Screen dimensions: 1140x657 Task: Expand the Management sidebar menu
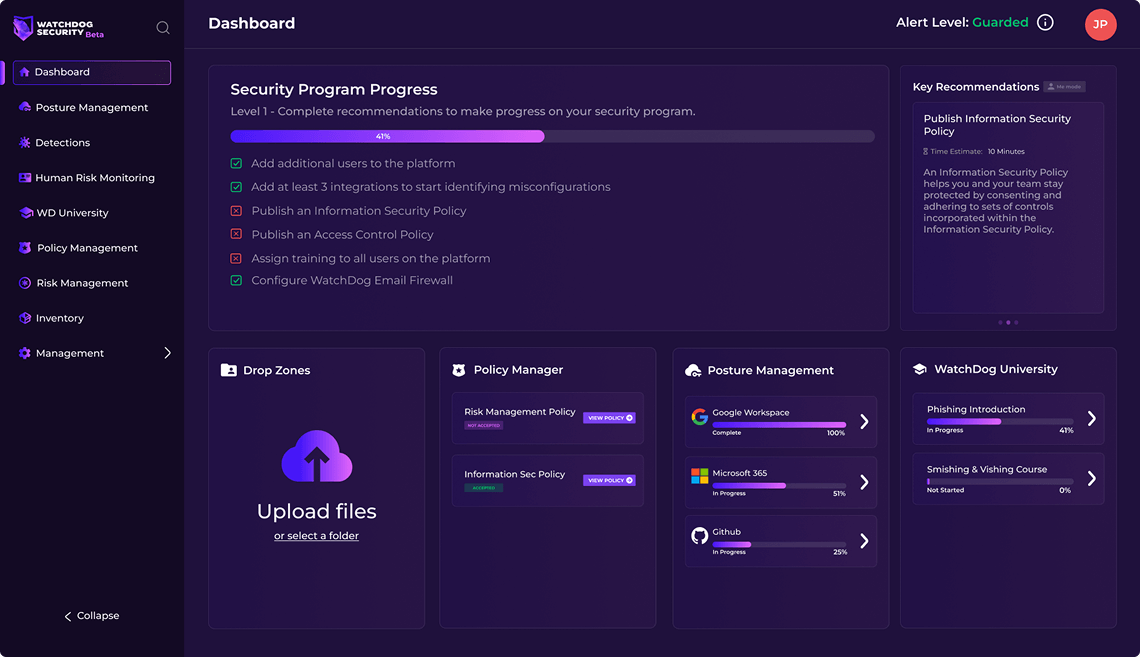167,352
